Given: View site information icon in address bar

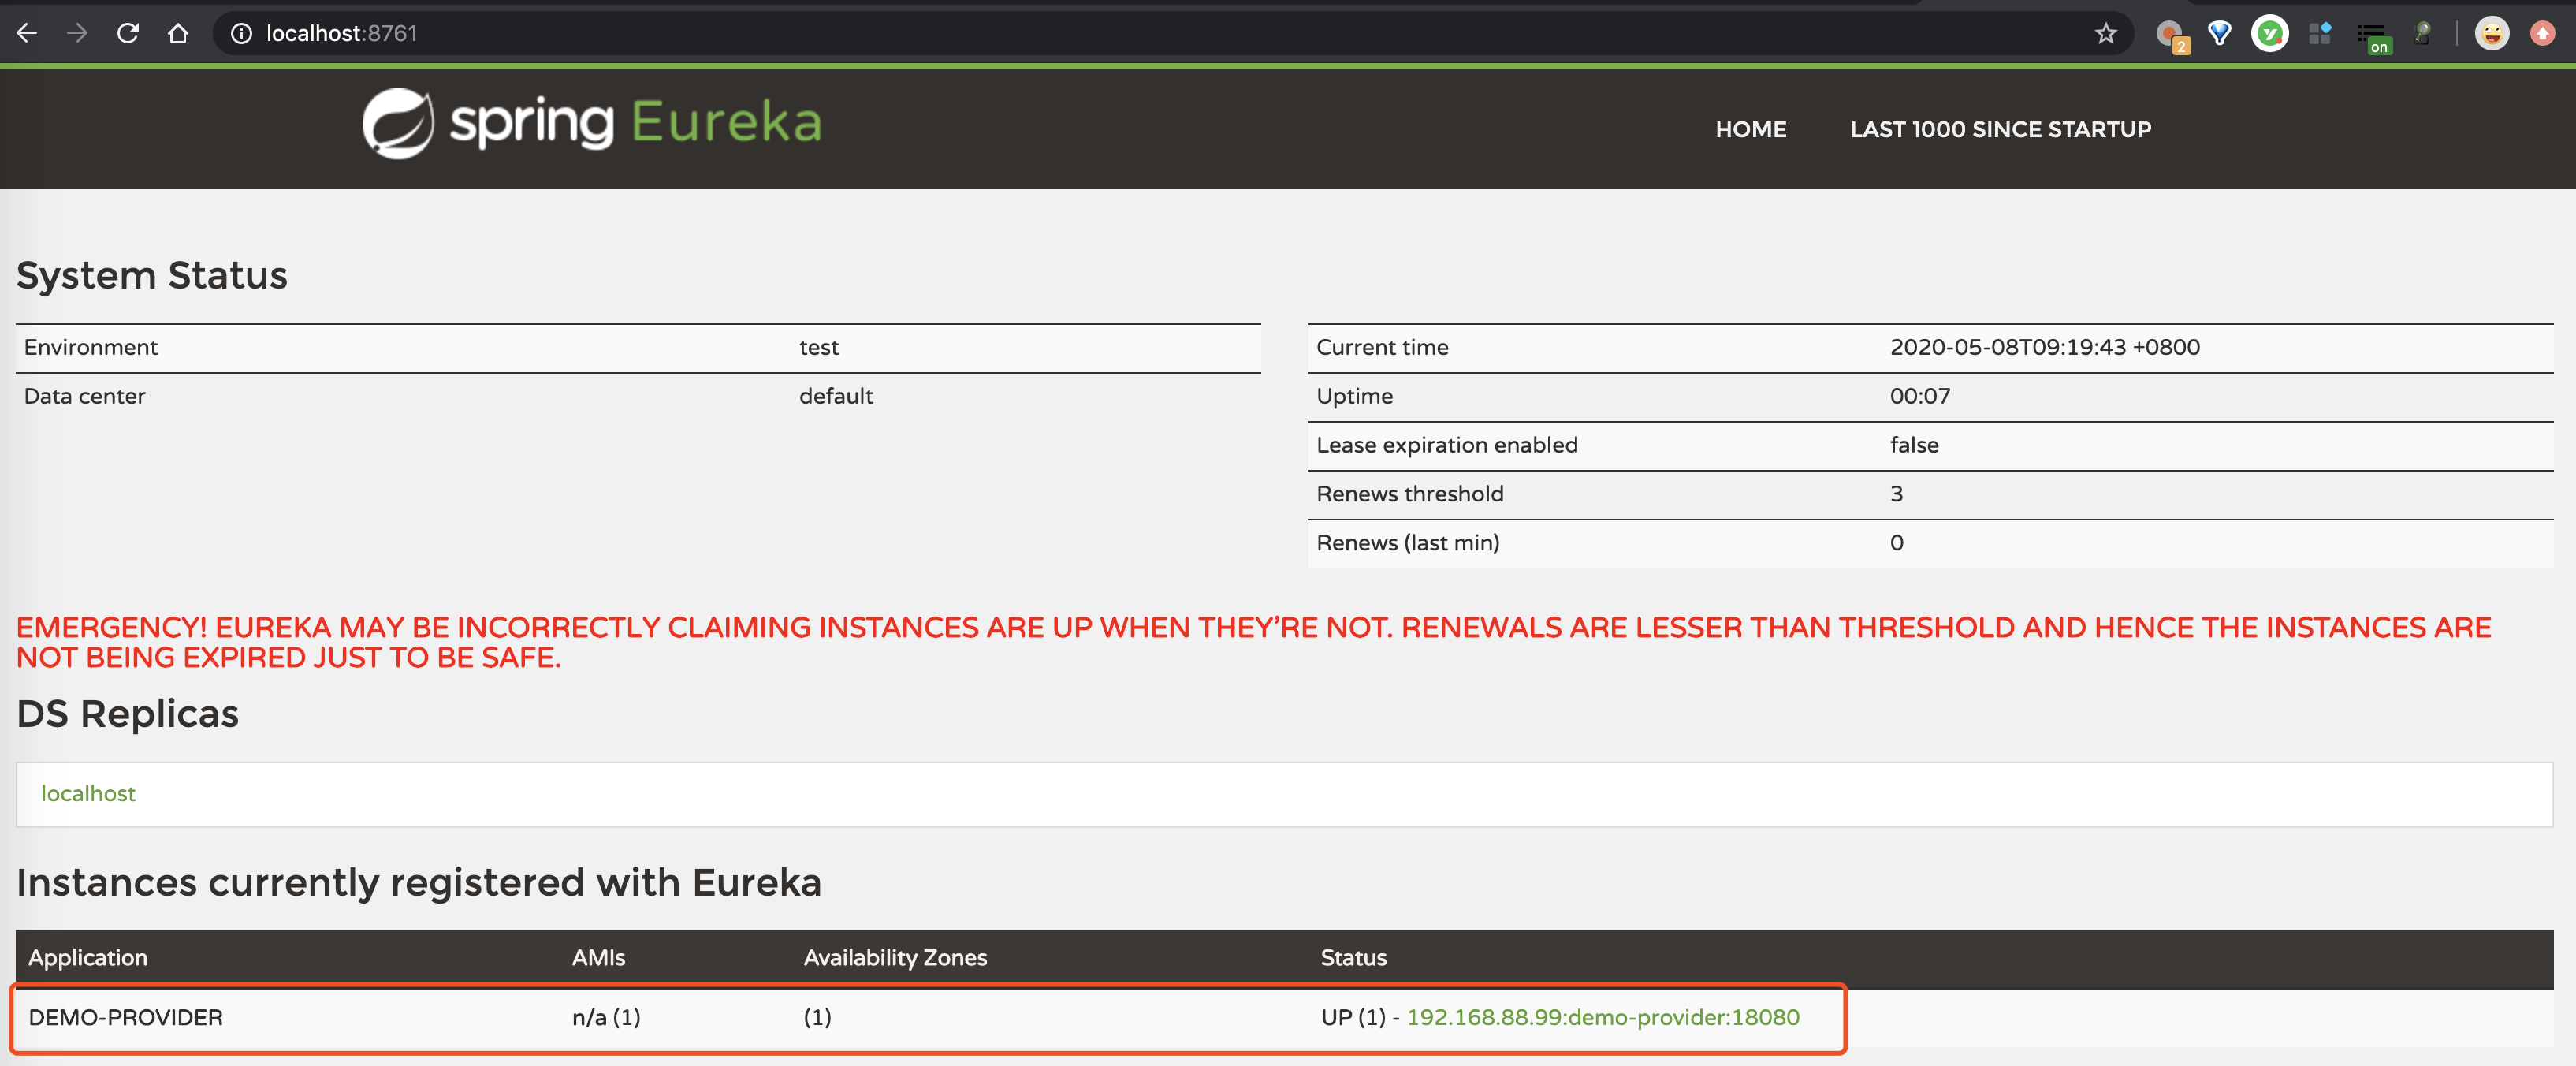Looking at the screenshot, I should tap(241, 33).
